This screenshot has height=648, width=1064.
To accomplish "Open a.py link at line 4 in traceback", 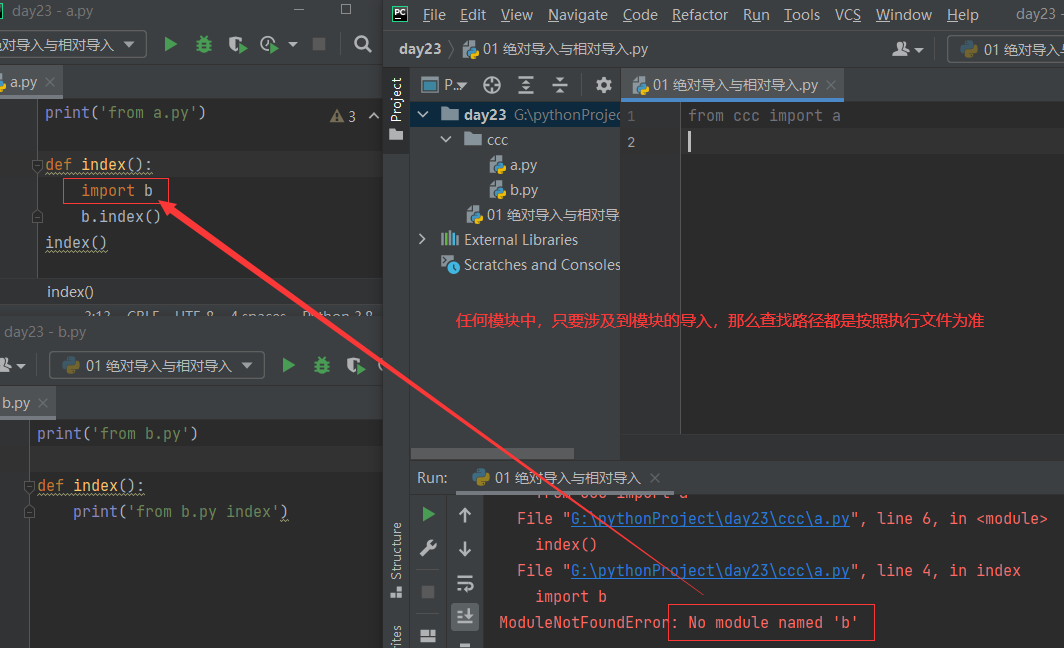I will (710, 571).
